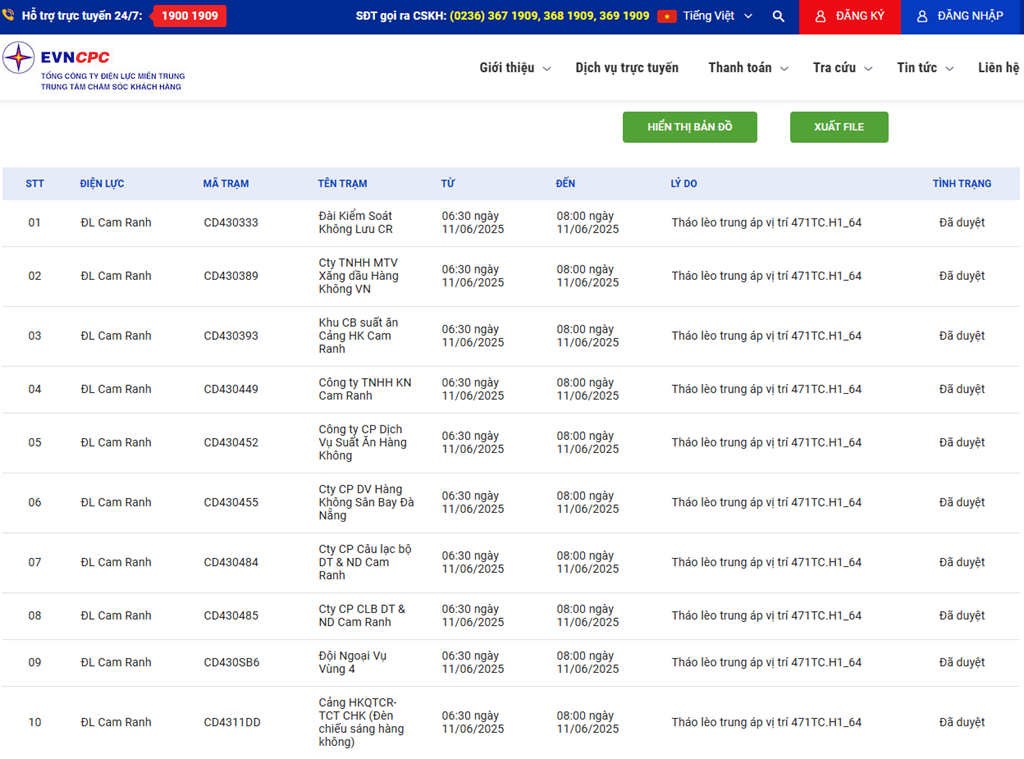Call the 1900 1909 hotline badge
This screenshot has width=1024, height=759.
(x=190, y=16)
